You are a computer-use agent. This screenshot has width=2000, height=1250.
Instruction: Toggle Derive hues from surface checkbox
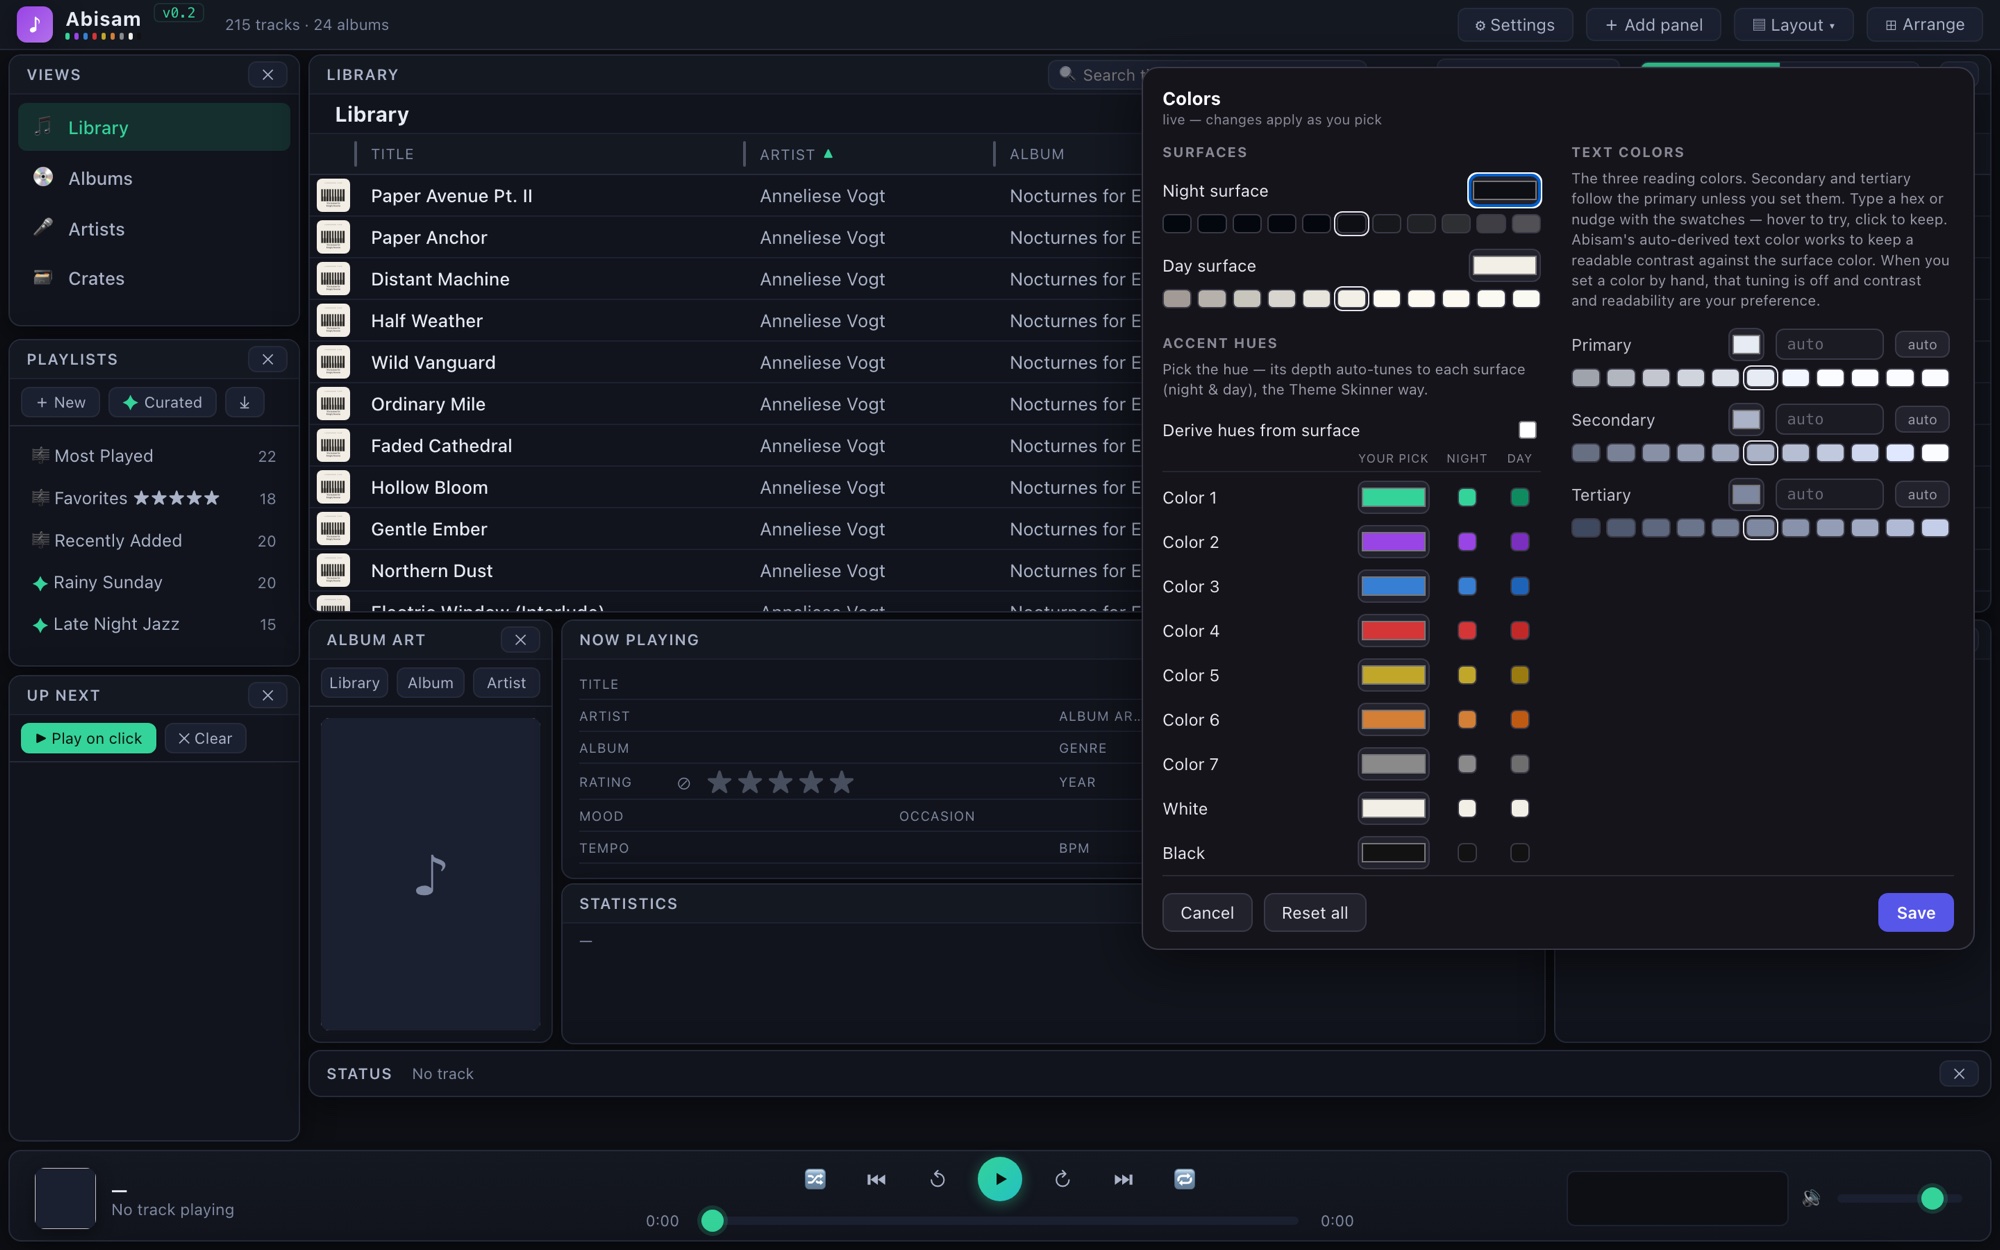tap(1527, 430)
